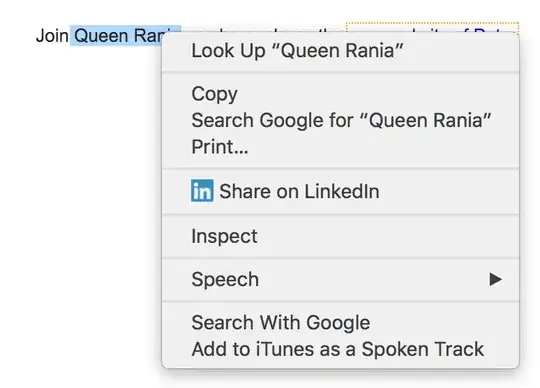Click Search Google for "Queen Rania"

coord(340,120)
